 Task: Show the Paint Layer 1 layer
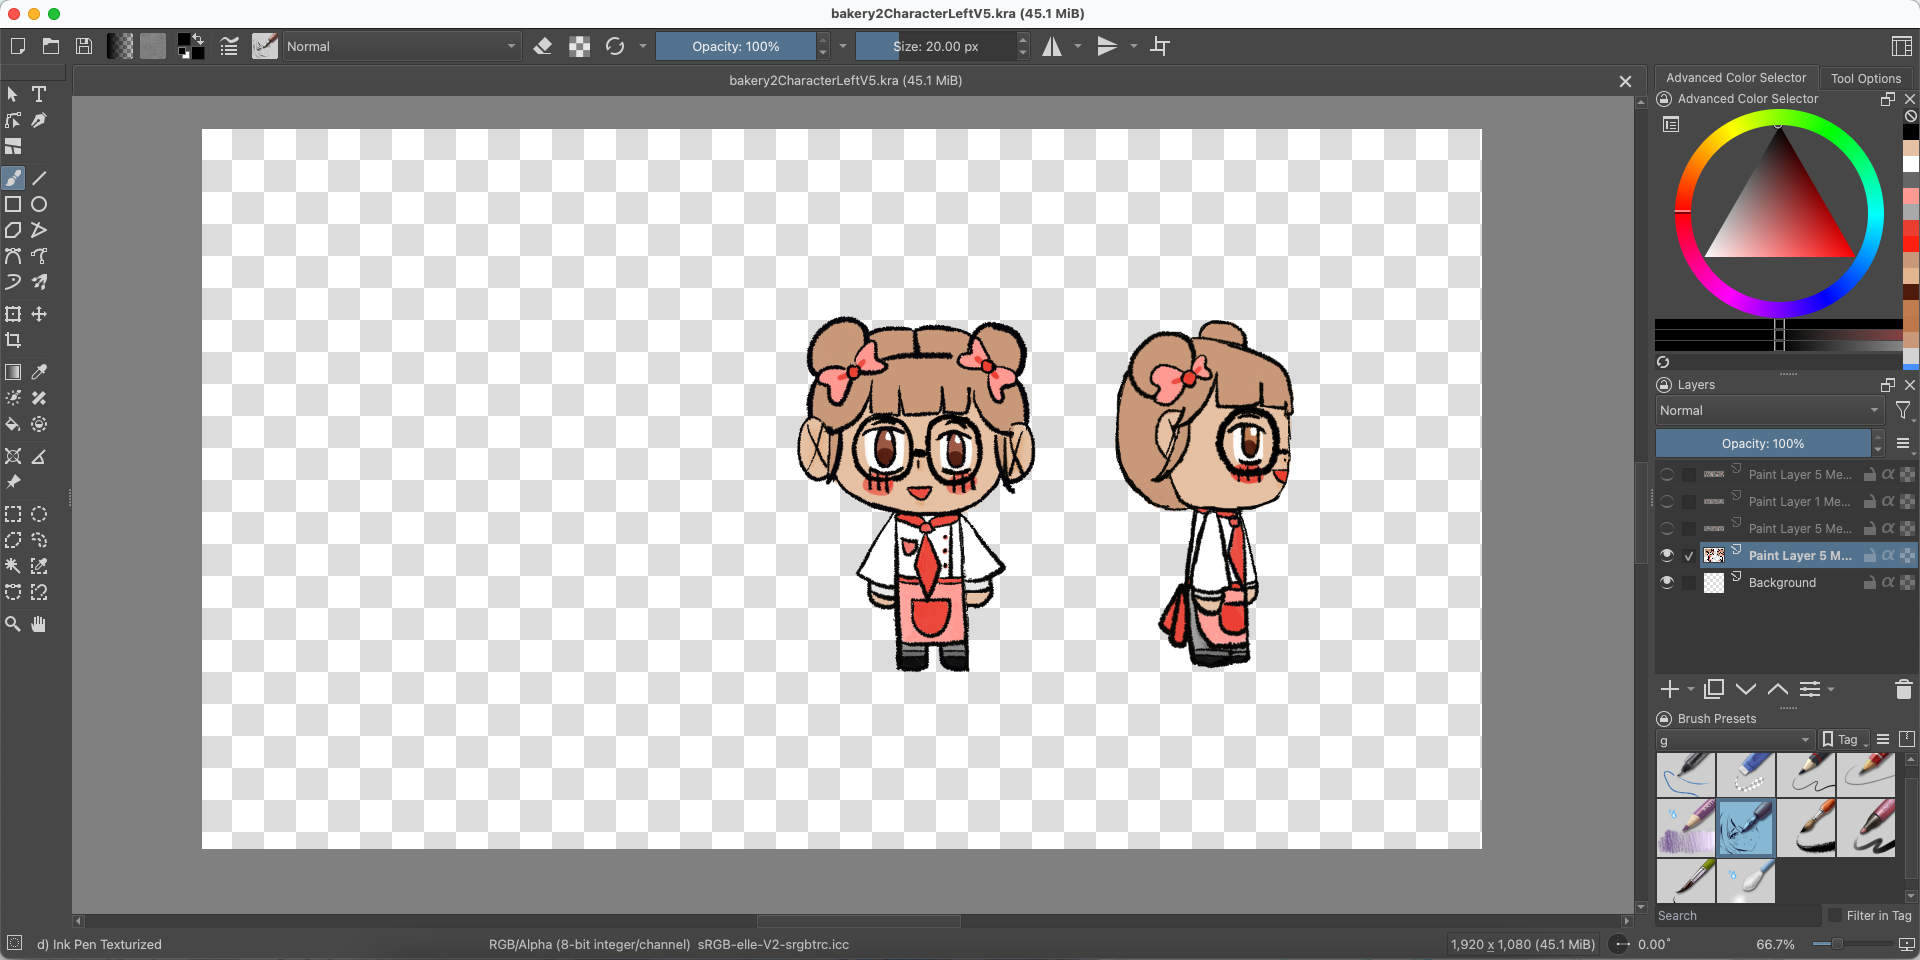[1667, 501]
